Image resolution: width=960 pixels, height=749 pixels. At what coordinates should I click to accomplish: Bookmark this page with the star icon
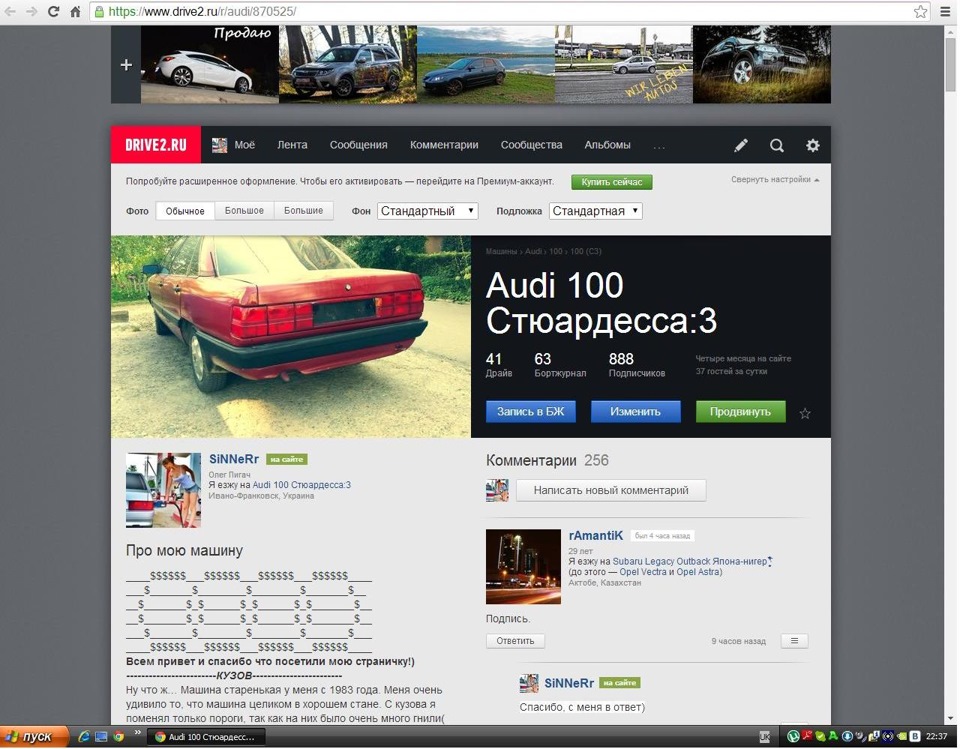pyautogui.click(x=920, y=12)
